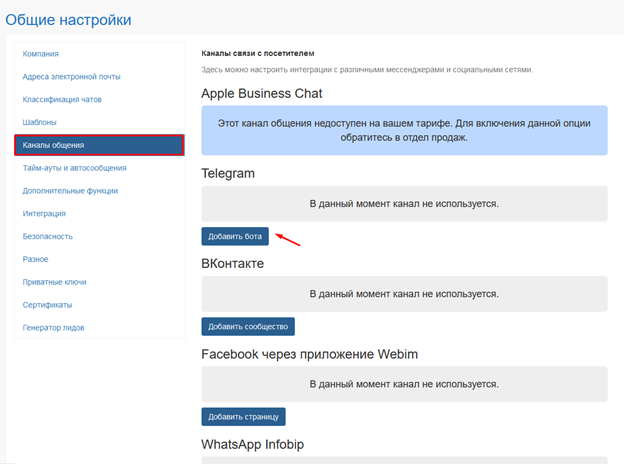This screenshot has height=464, width=624.
Task: Click the Добавить страницу button
Action: [243, 417]
